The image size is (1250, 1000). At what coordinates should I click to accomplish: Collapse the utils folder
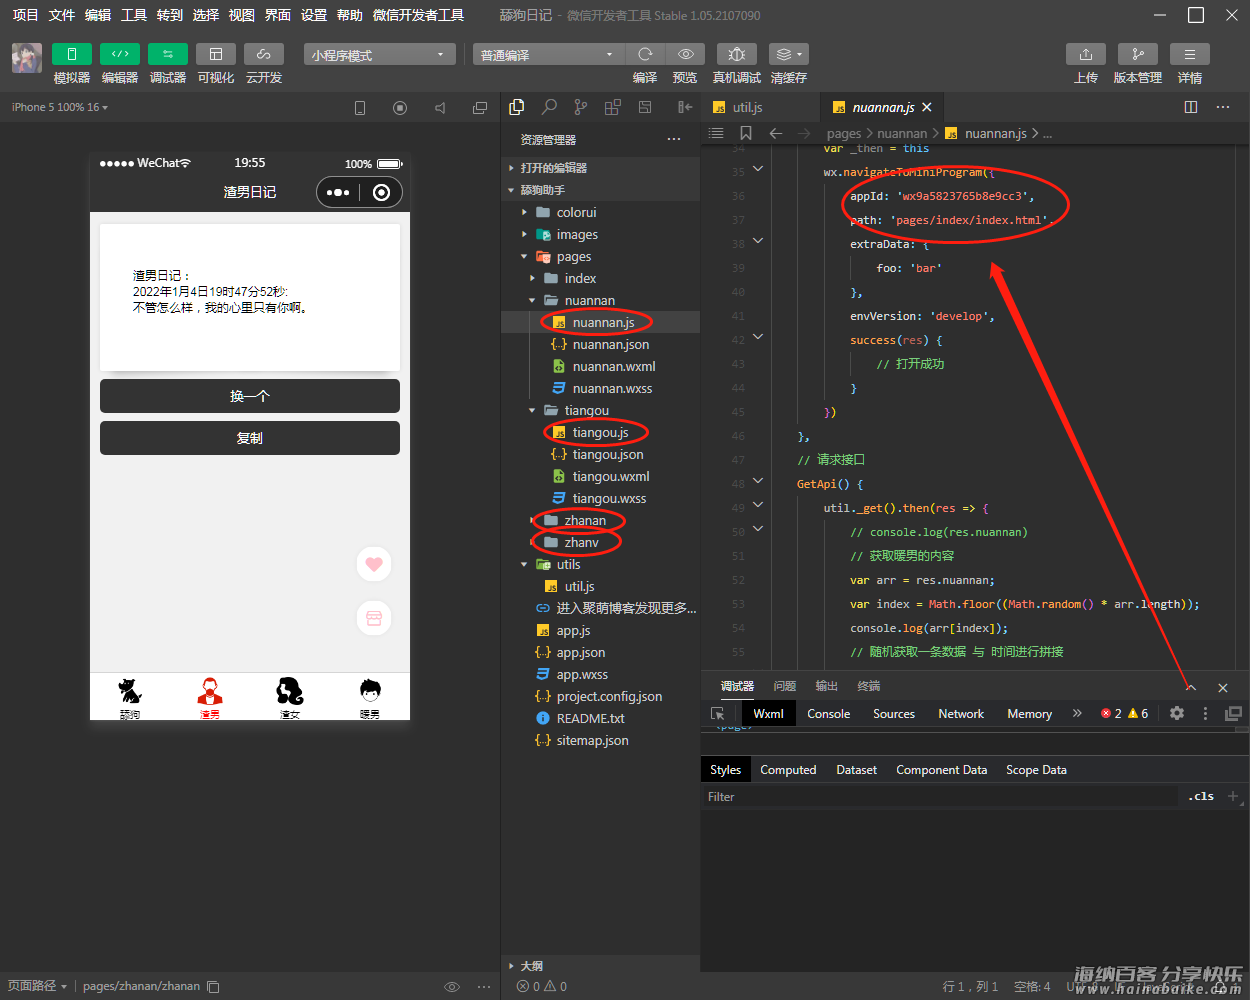600,564
